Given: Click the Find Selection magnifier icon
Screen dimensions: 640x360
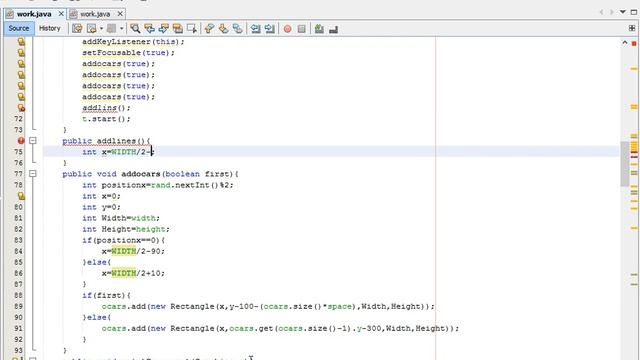Looking at the screenshot, I should coord(135,29).
